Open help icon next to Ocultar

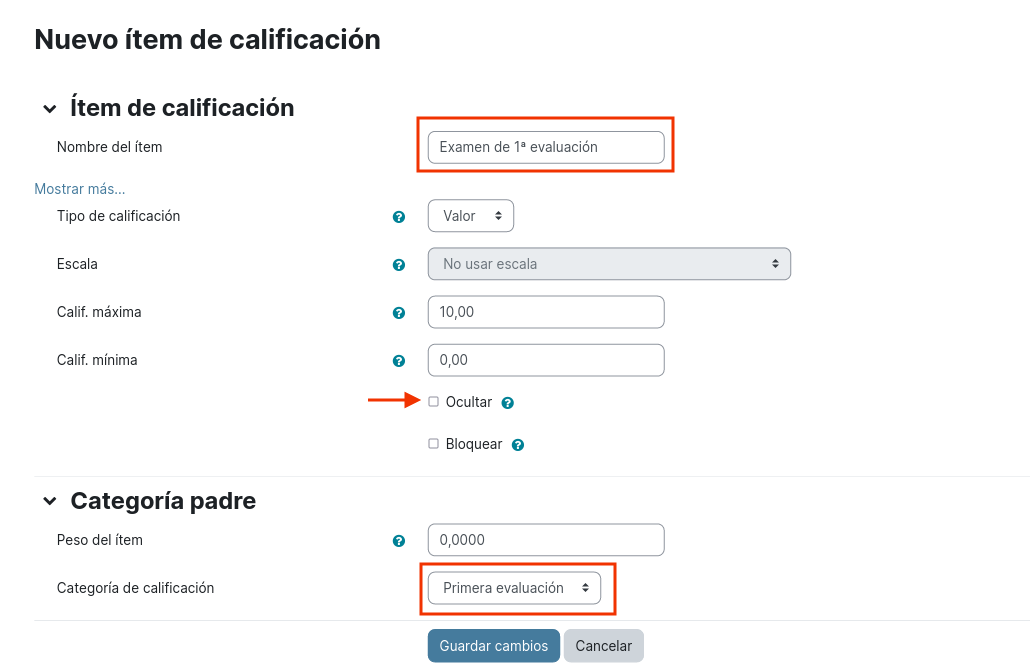pos(508,403)
